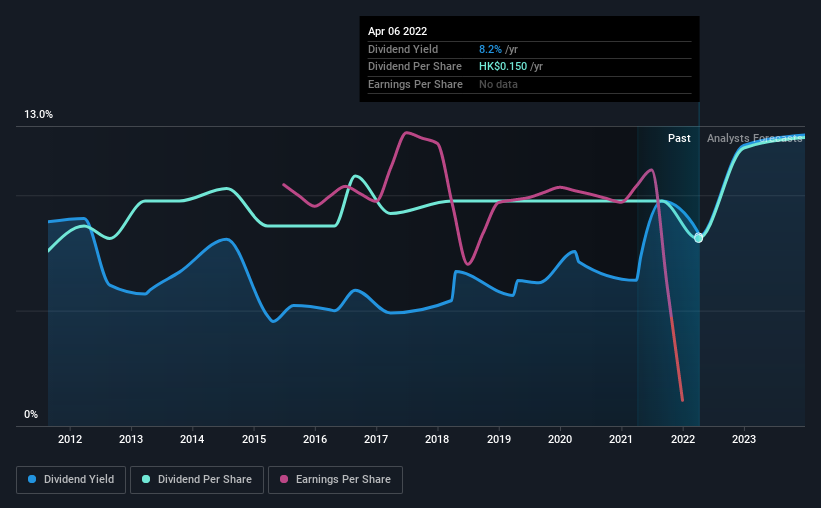Select the 2018 x-axis label

click(x=437, y=439)
